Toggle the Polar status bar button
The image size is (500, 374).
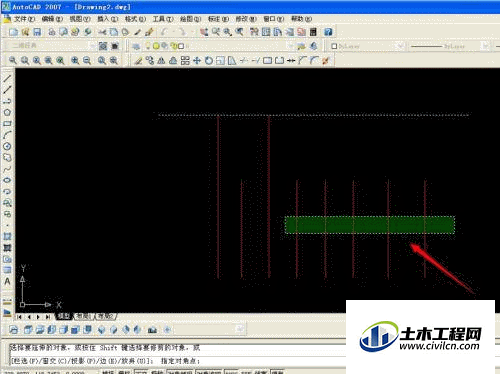point(157,372)
